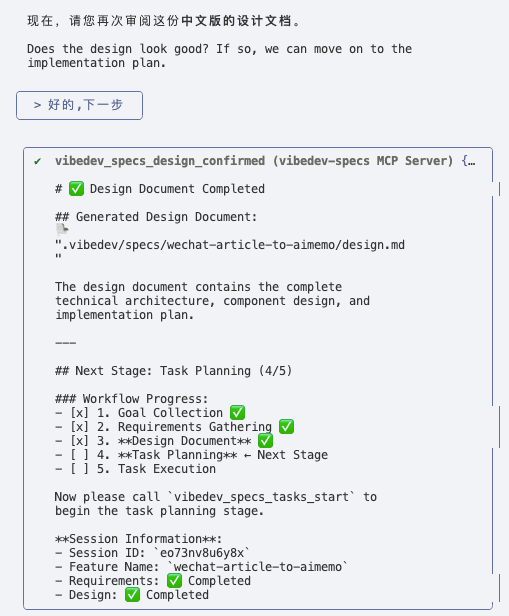
Task: Click the green check after Design Document step 3
Action: pyautogui.click(x=265, y=441)
